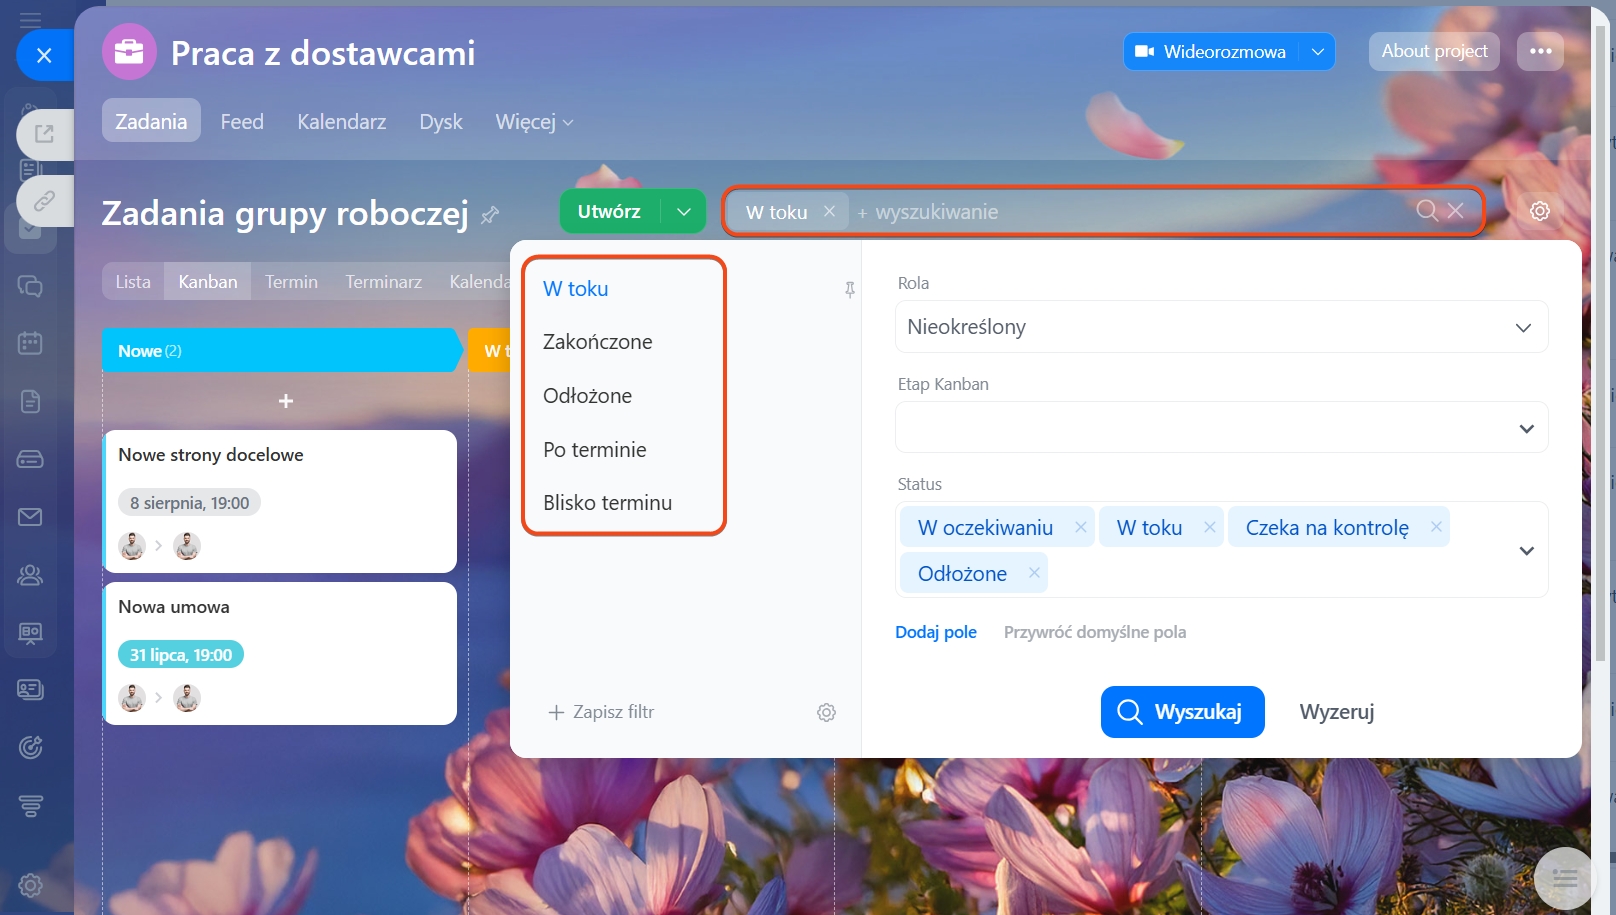Click Zapisz filtr to save filter

[x=601, y=712]
